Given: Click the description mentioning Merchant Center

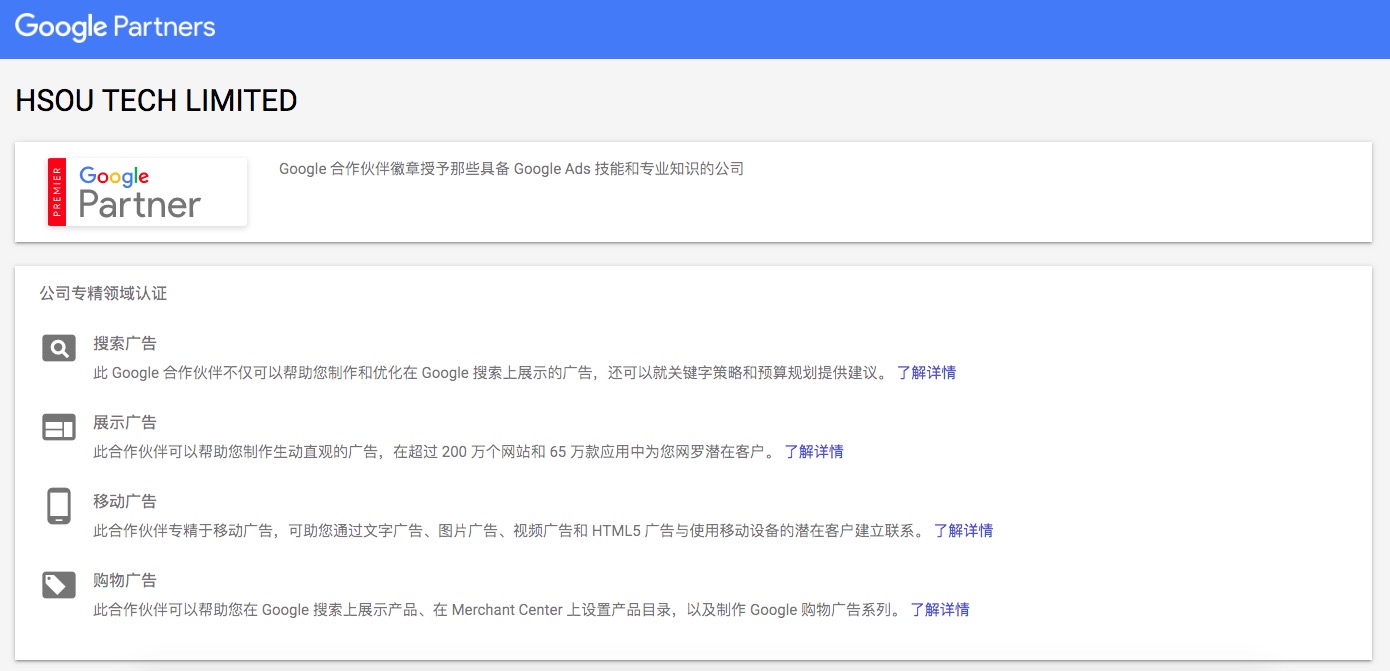Looking at the screenshot, I should (497, 609).
